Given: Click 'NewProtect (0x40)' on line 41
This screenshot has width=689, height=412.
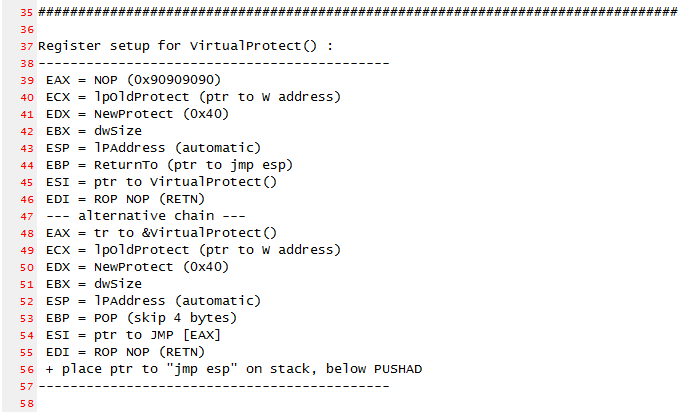Looking at the screenshot, I should coord(161,114).
